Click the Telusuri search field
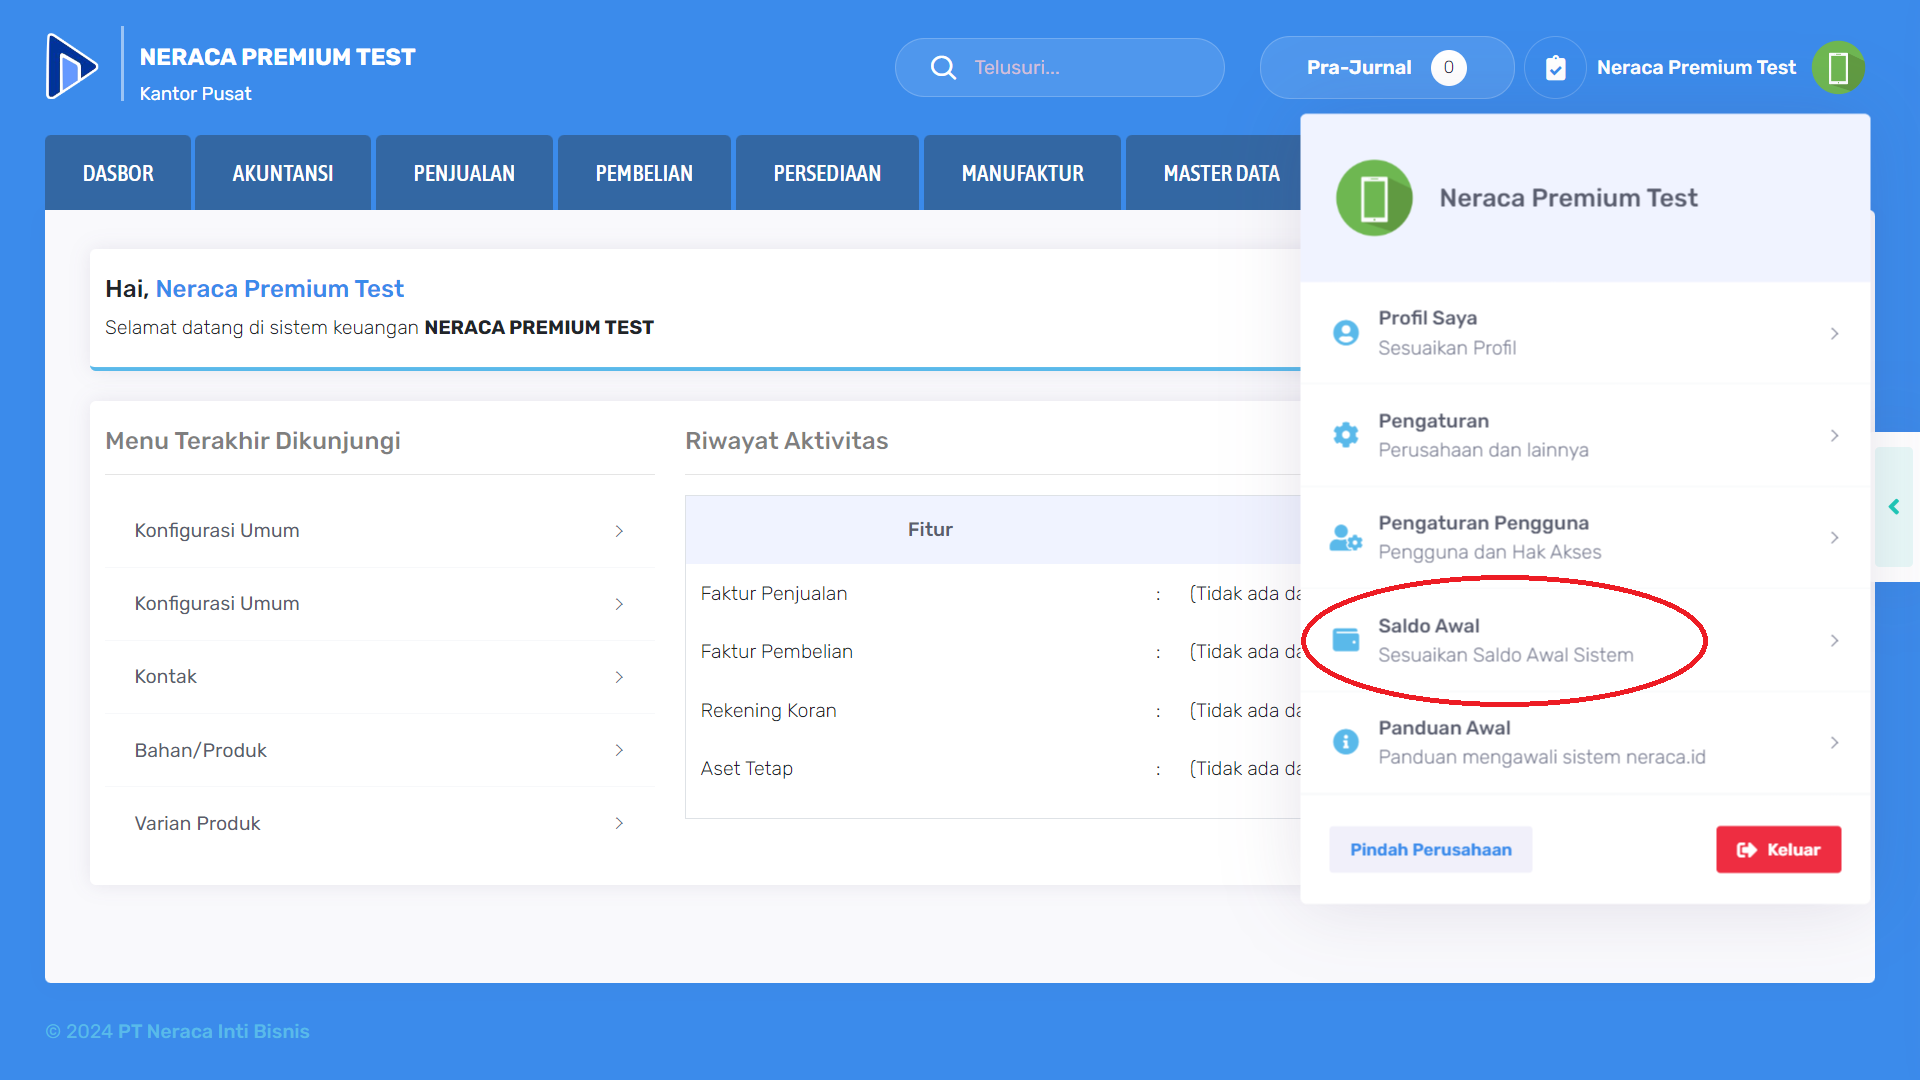 (1059, 67)
